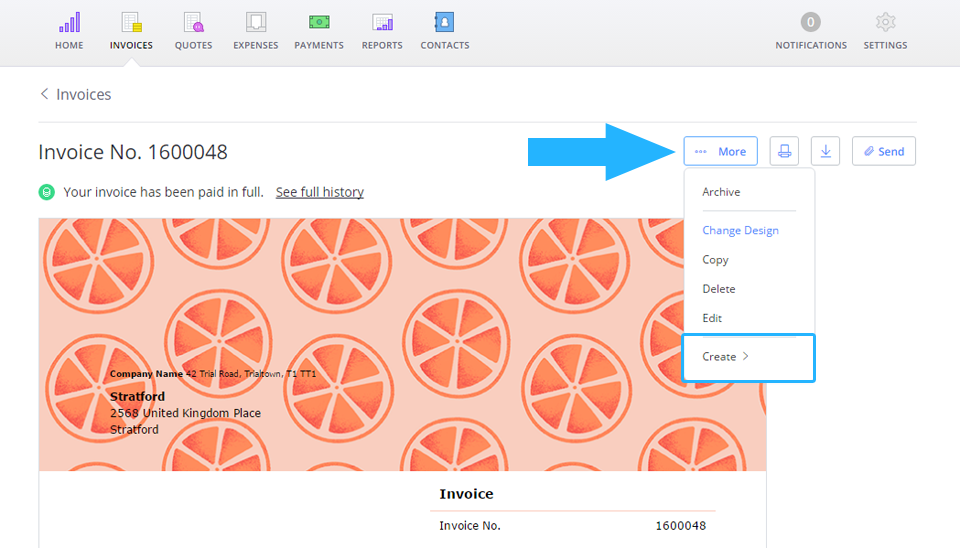Open the Payments section icon
Viewport: 960px width, 548px height.
(319, 23)
